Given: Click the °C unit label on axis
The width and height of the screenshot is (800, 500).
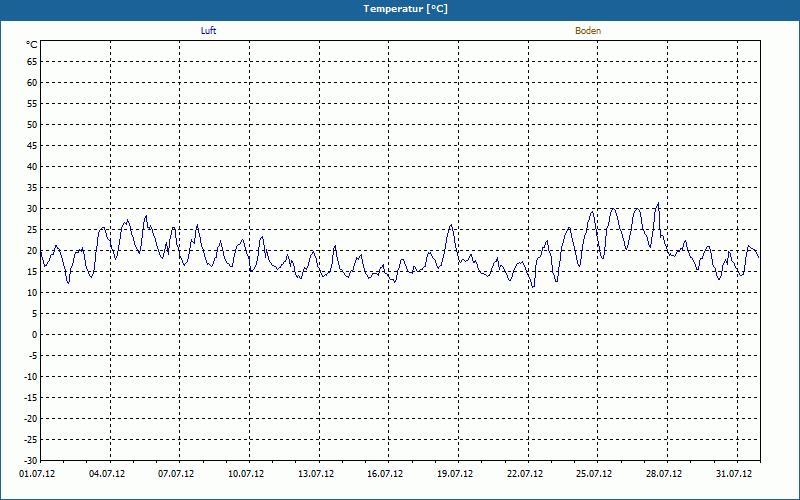Looking at the screenshot, I should [32, 45].
